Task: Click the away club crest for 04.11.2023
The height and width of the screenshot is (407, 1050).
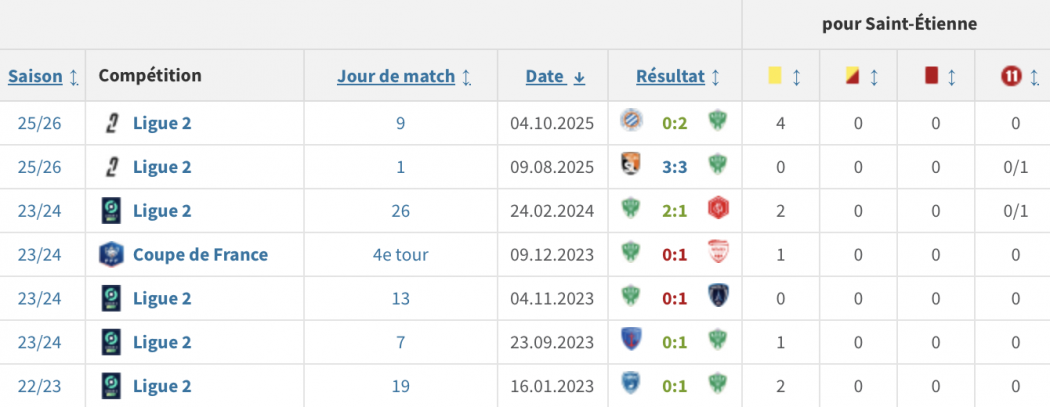Action: 717,298
